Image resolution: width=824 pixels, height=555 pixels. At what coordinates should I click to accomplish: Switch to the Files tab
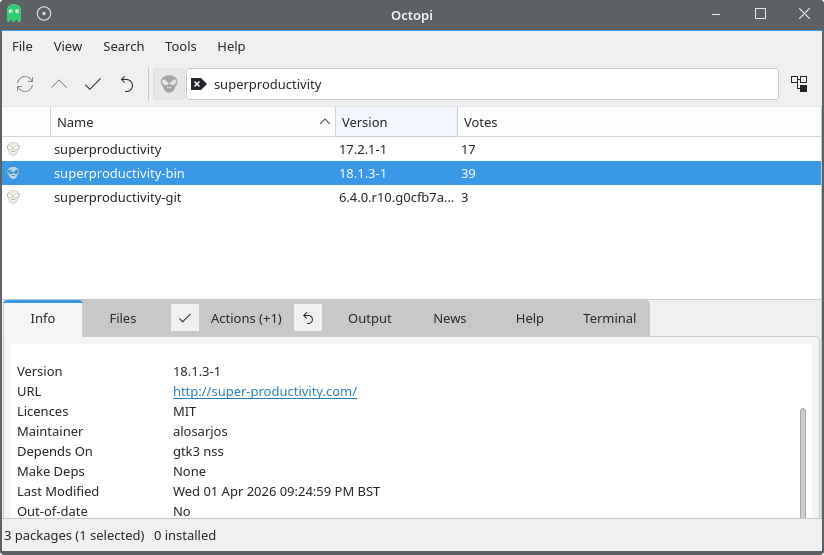pyautogui.click(x=123, y=318)
